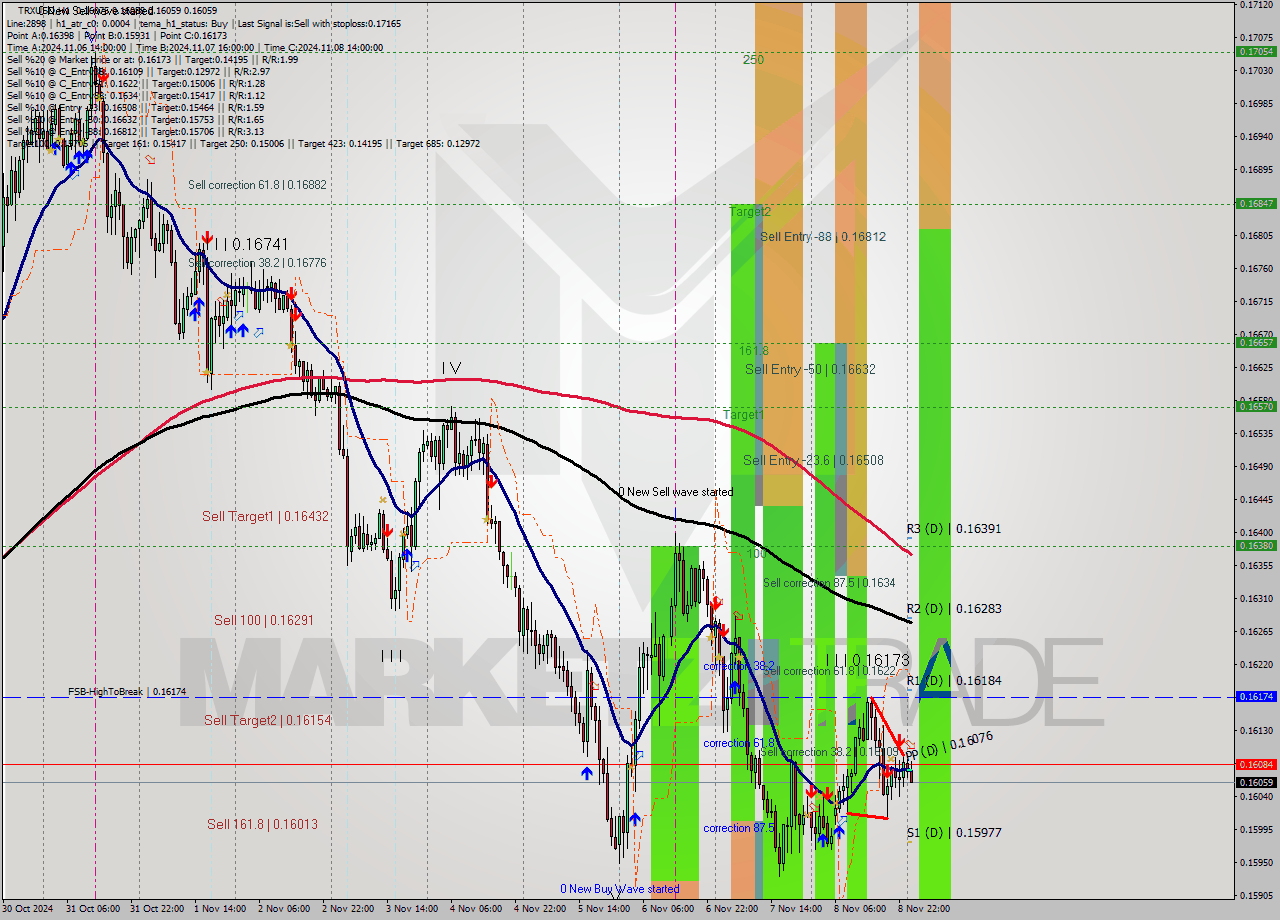The height and width of the screenshot is (920, 1280).
Task: Click the 'Sell correction 61.8 | 0.16882' label
Action: 257,185
